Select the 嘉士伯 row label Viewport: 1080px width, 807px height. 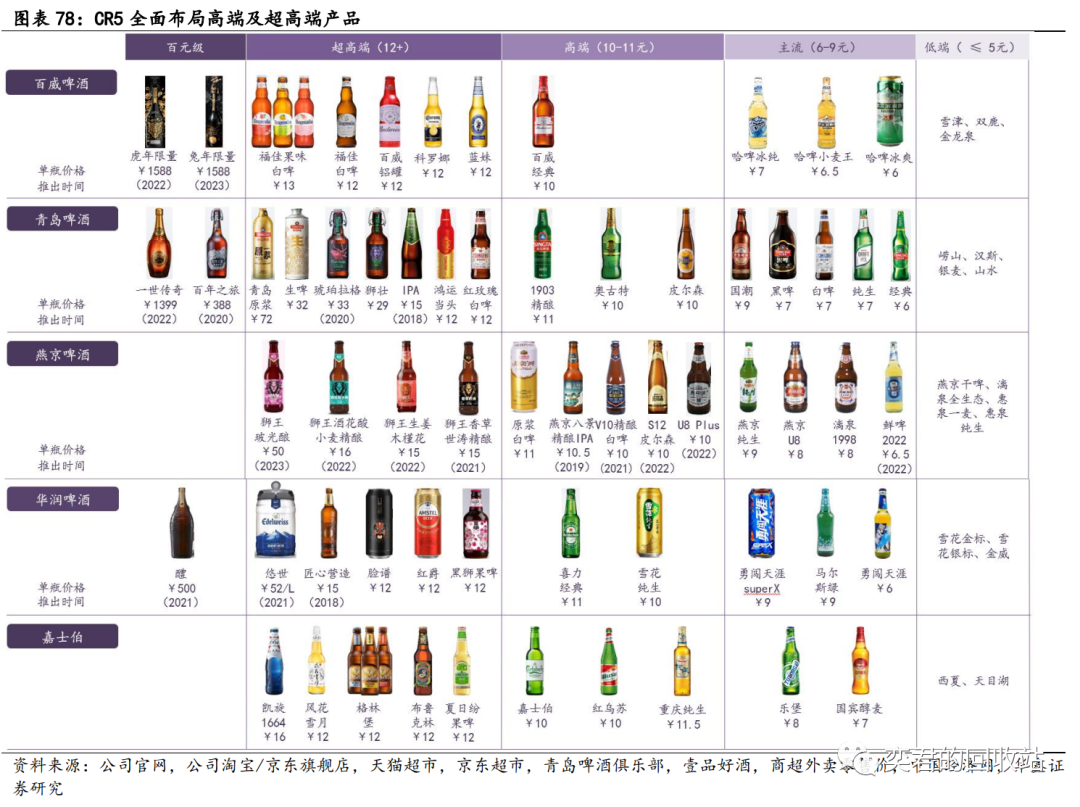[x=63, y=636]
